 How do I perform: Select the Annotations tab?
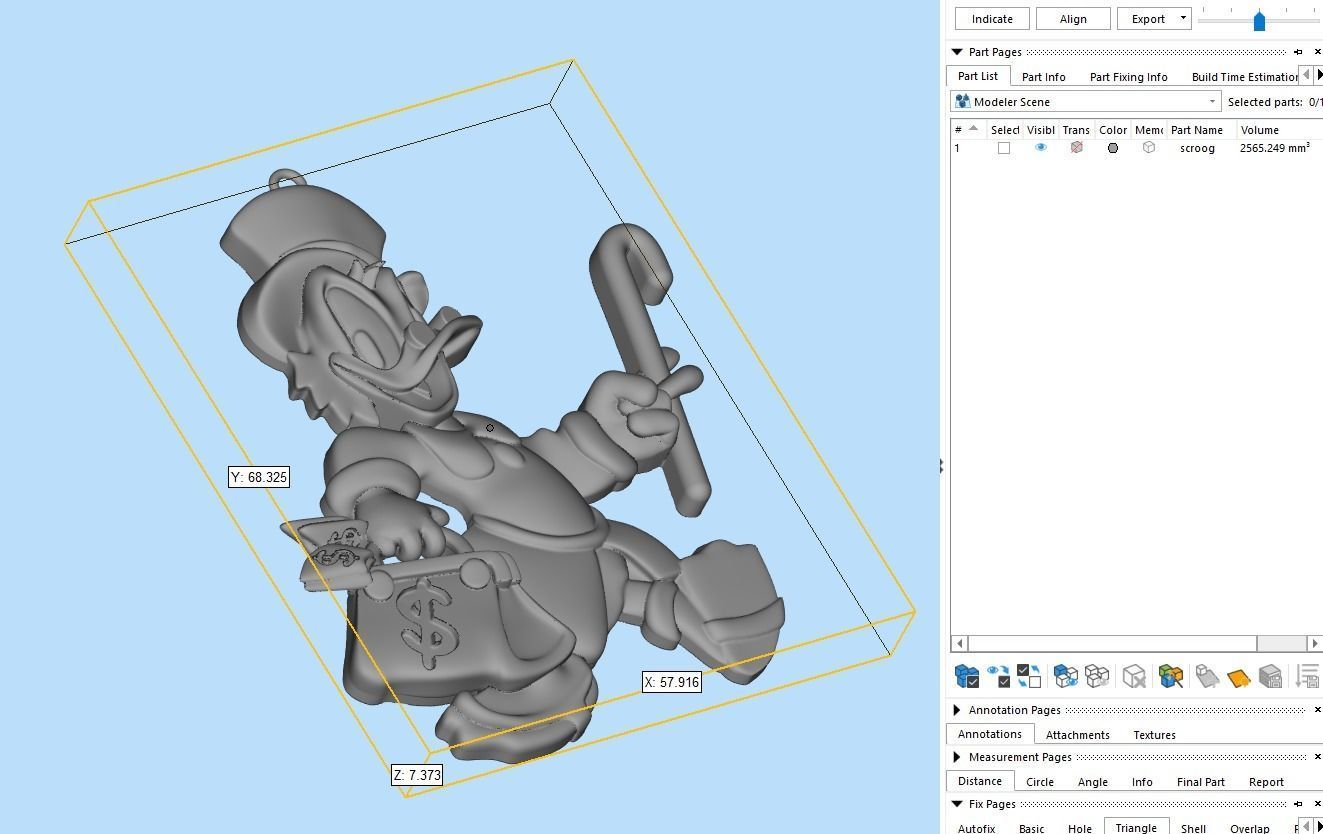coord(990,734)
